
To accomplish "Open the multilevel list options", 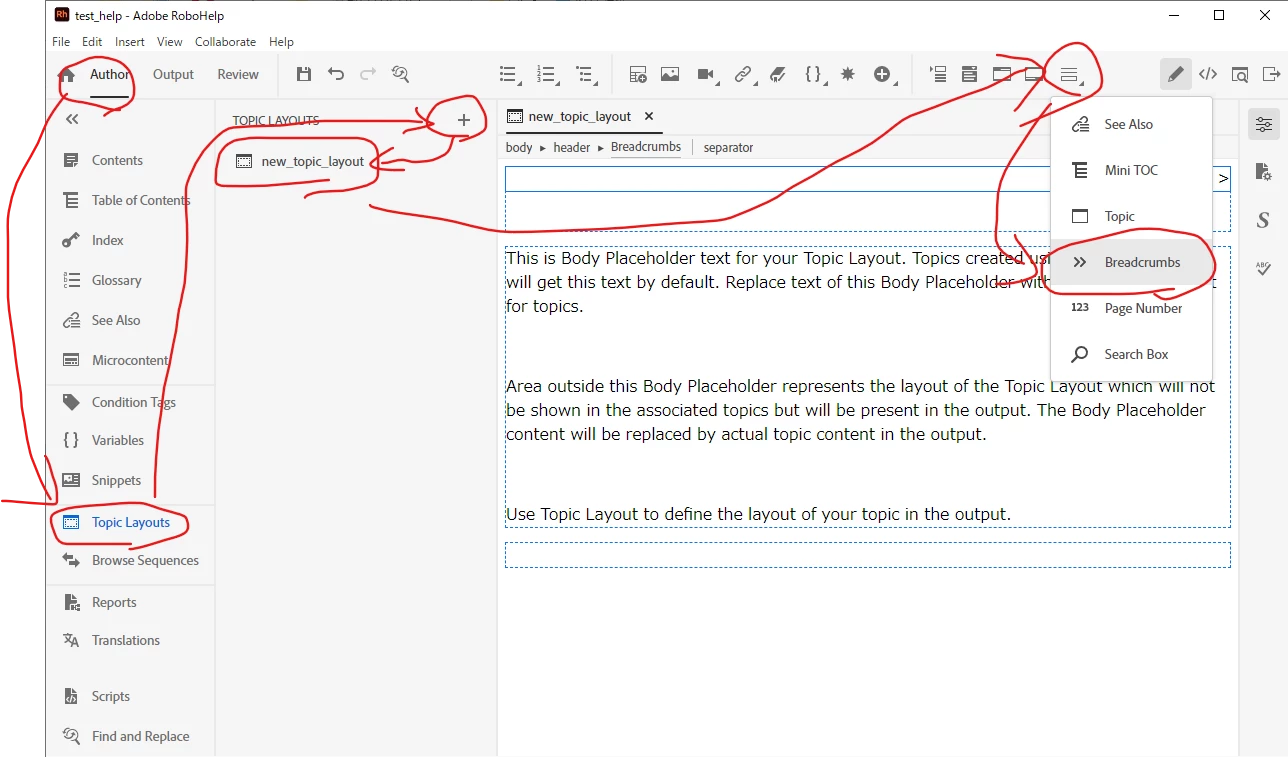I will click(586, 74).
